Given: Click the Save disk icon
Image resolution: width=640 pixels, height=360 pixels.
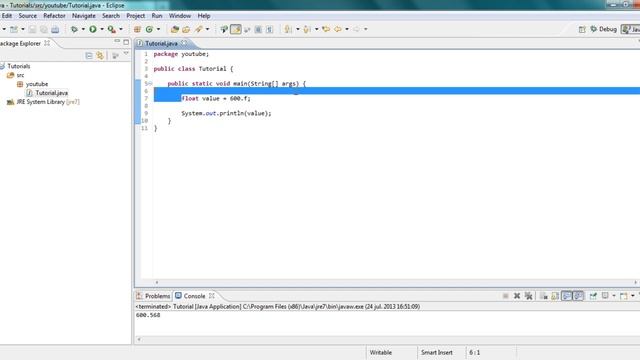Looking at the screenshot, I should pyautogui.click(x=32, y=29).
